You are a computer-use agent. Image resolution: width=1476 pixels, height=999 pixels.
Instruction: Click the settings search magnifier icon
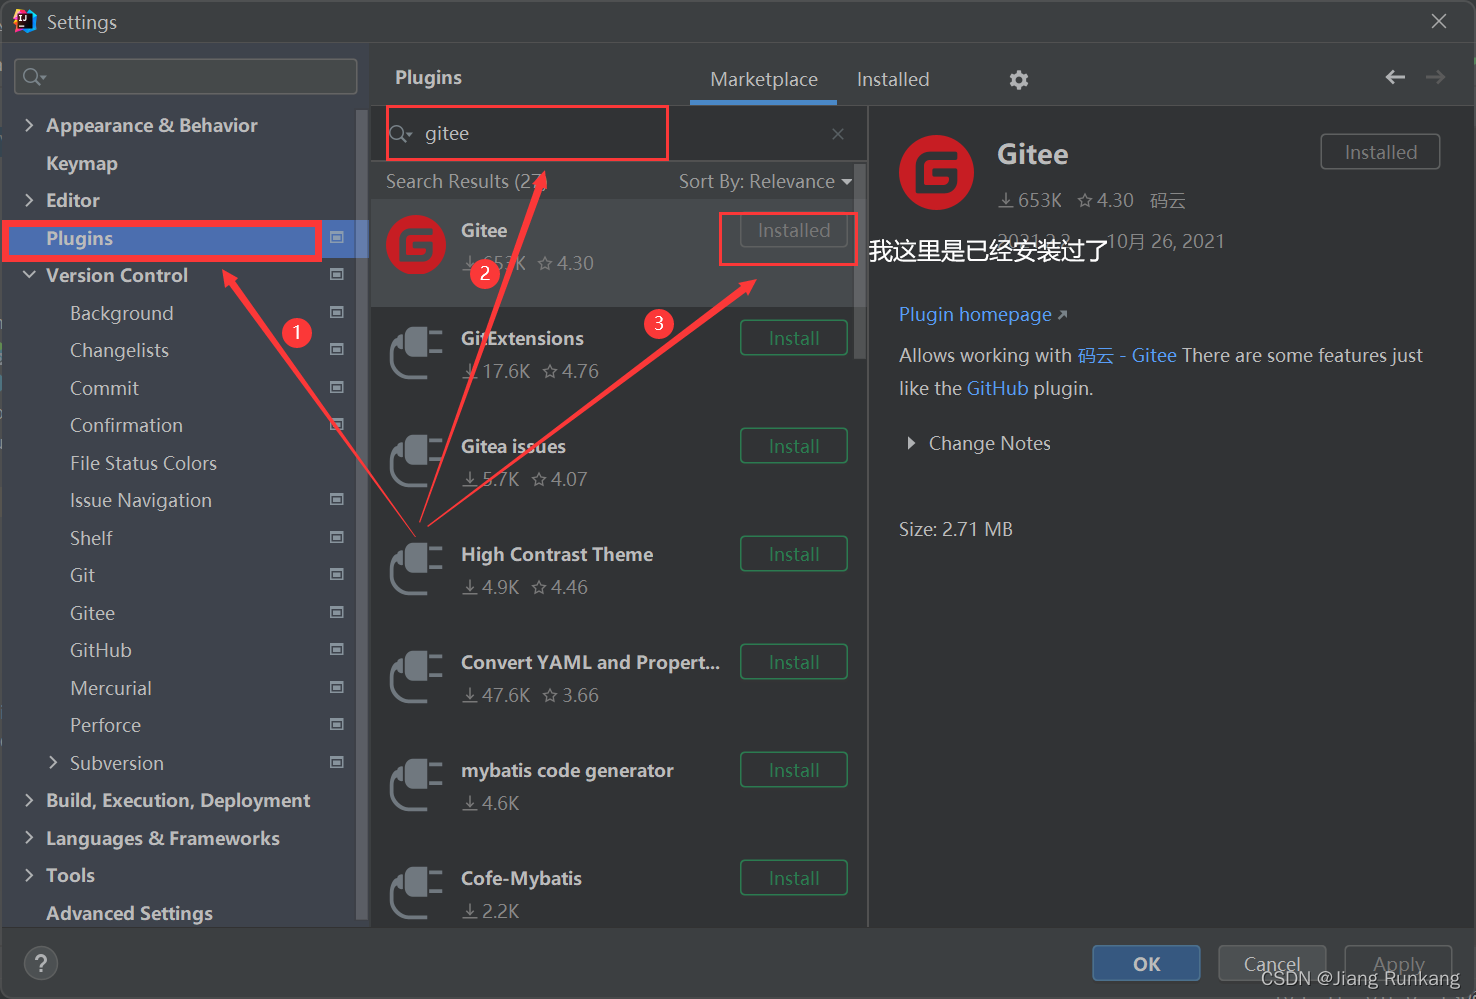pyautogui.click(x=33, y=77)
